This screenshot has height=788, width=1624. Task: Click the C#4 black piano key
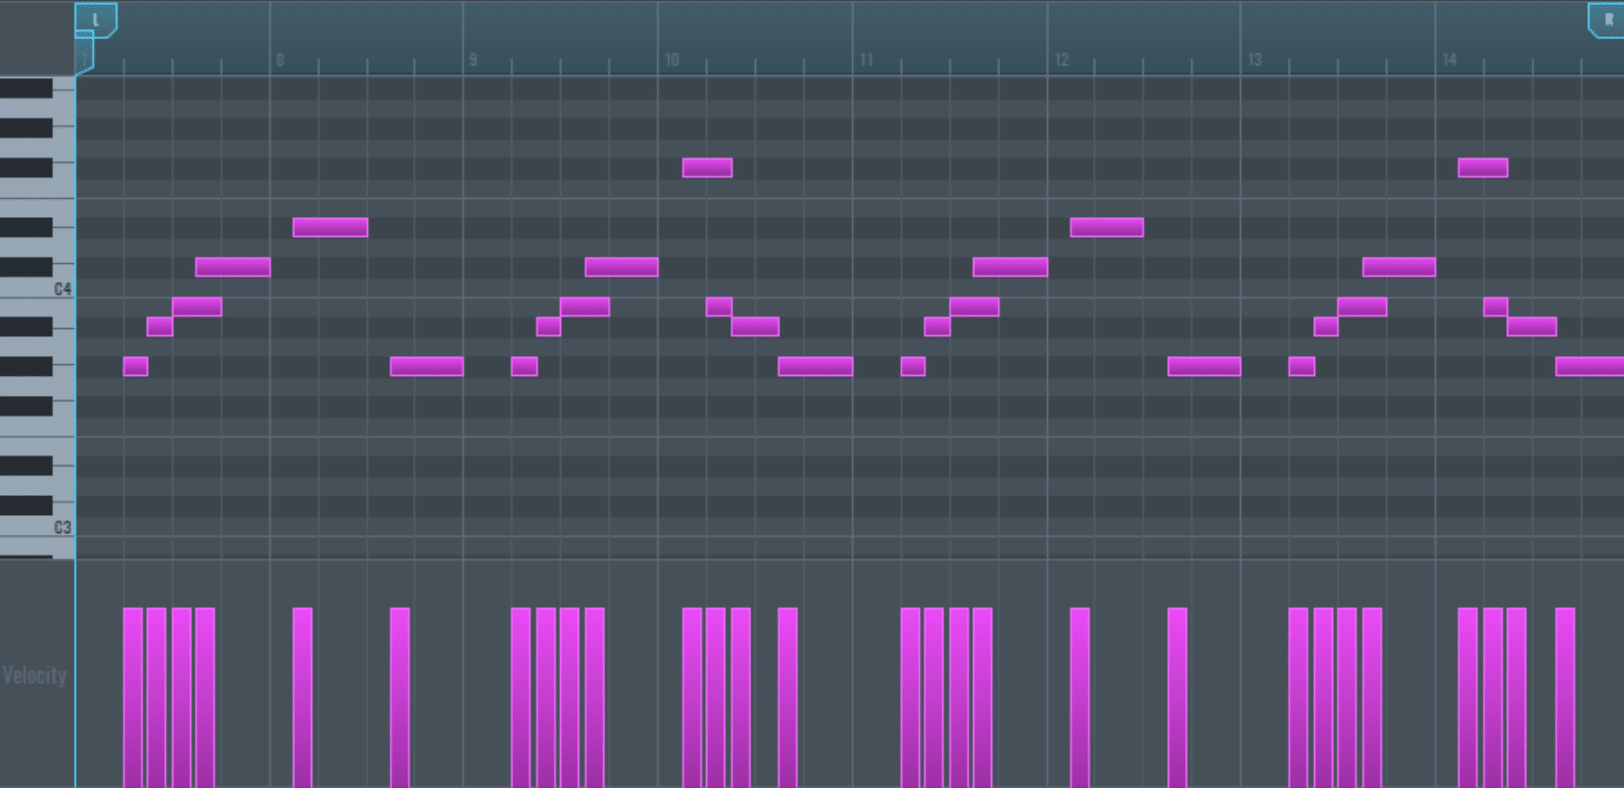click(26, 267)
